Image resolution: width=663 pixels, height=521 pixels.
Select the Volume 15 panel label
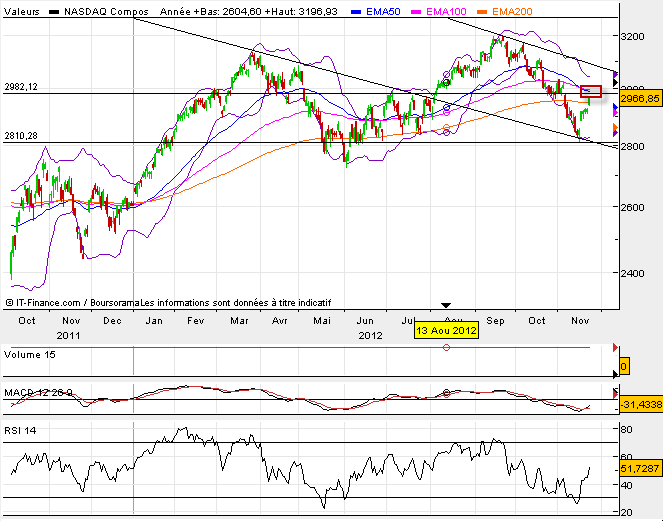coord(31,354)
